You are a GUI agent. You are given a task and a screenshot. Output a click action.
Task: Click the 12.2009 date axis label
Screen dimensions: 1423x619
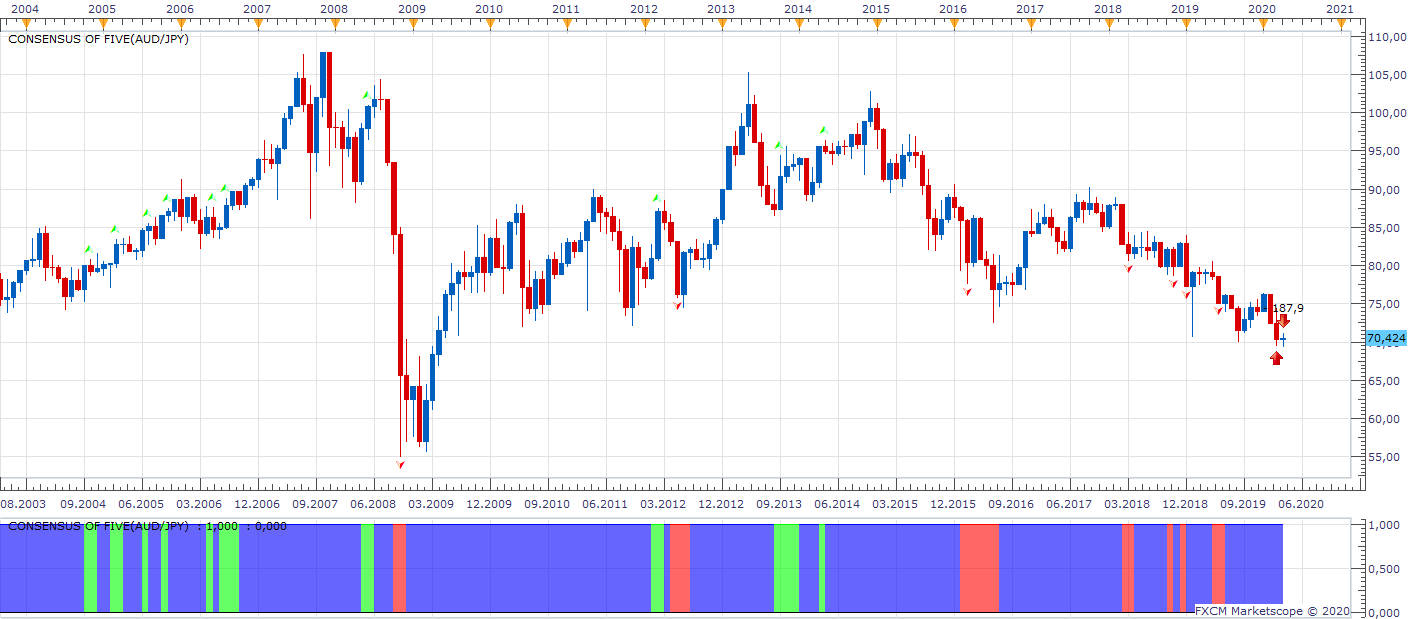coord(489,505)
